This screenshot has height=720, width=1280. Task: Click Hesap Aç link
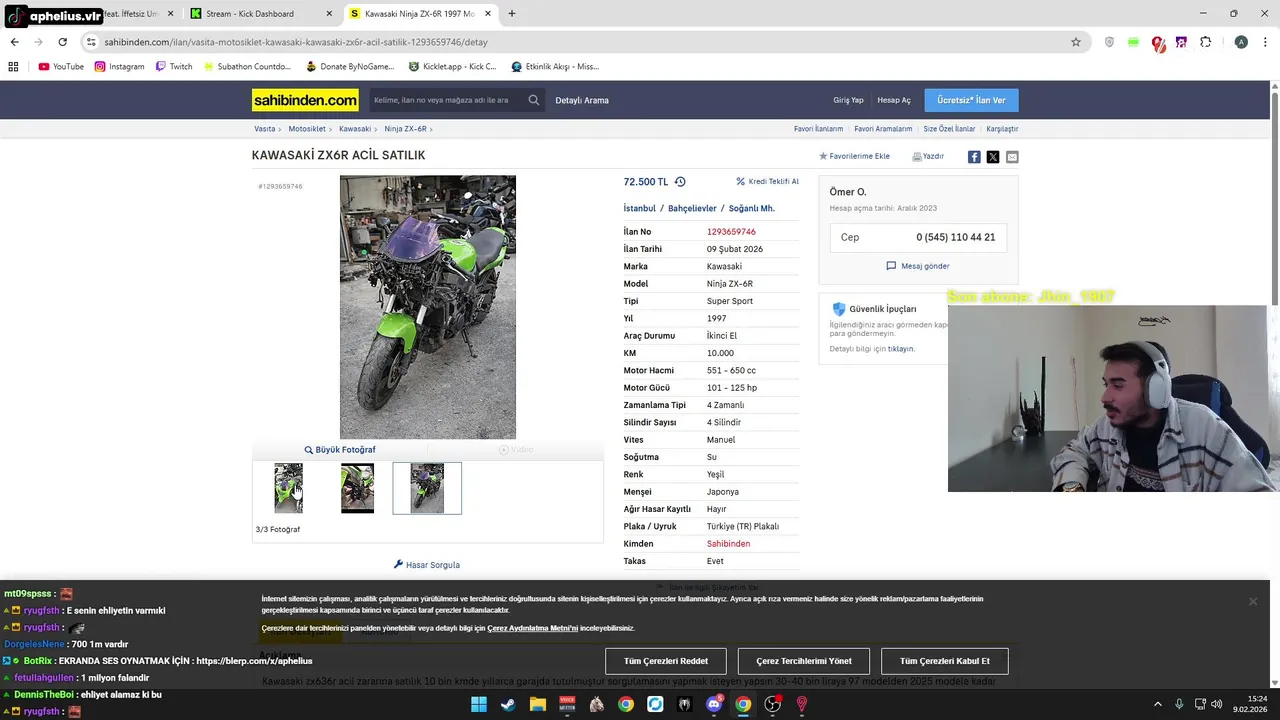click(894, 100)
